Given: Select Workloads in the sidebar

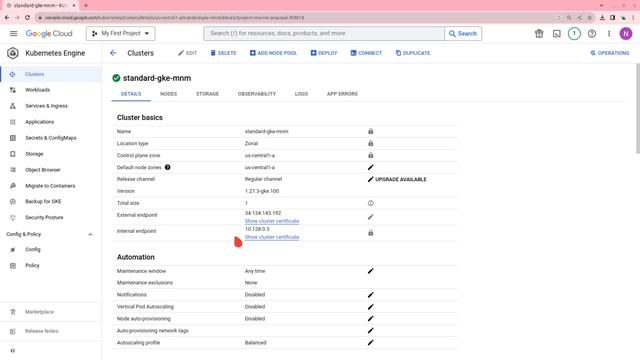Looking at the screenshot, I should [51, 90].
